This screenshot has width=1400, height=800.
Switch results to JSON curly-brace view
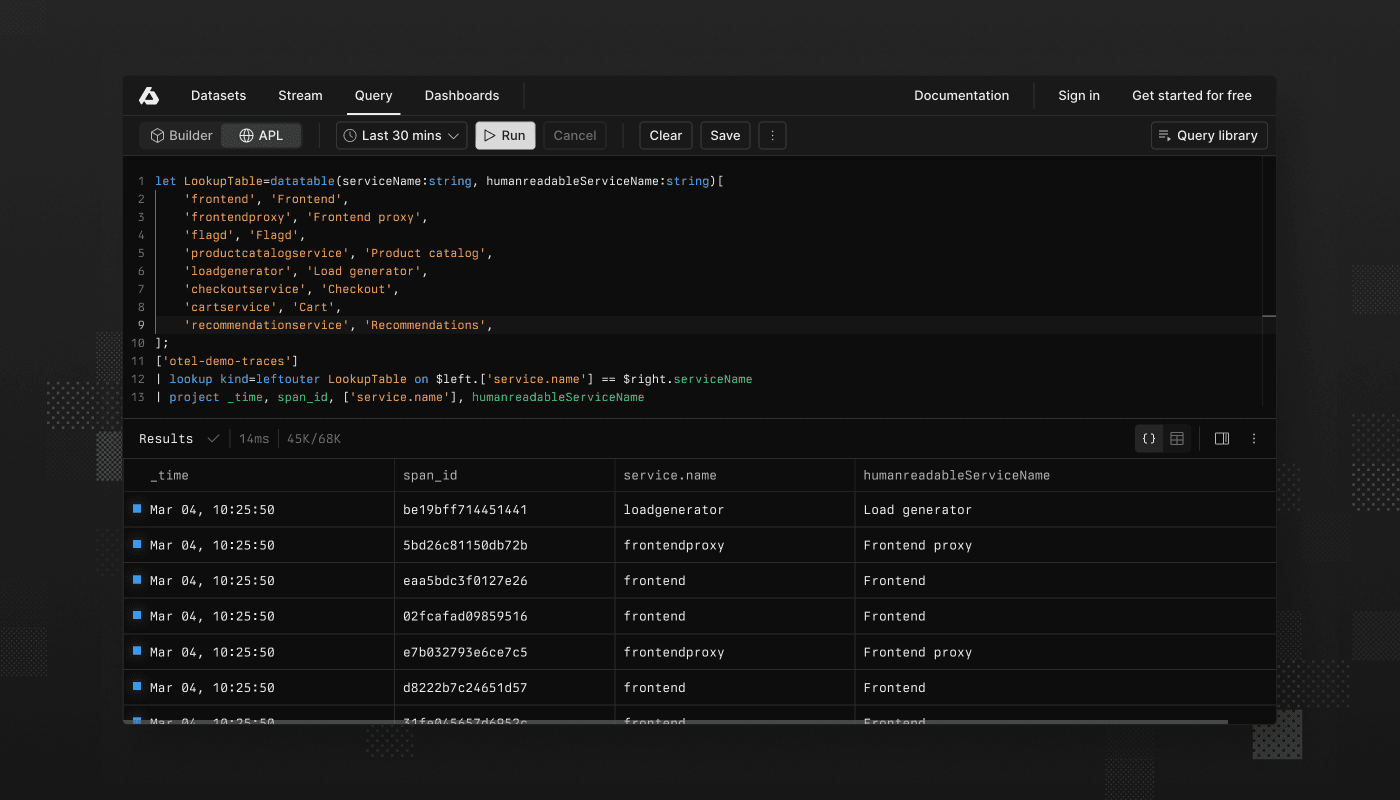coord(1148,438)
